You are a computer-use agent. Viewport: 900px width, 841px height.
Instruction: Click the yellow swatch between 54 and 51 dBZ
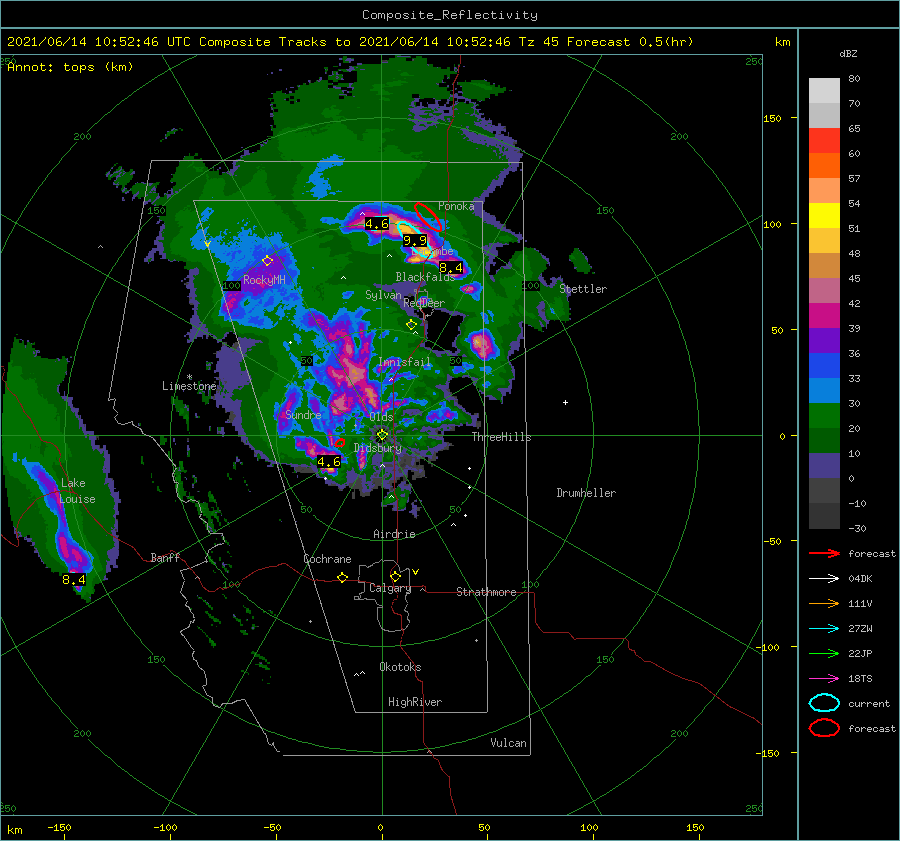[x=824, y=215]
